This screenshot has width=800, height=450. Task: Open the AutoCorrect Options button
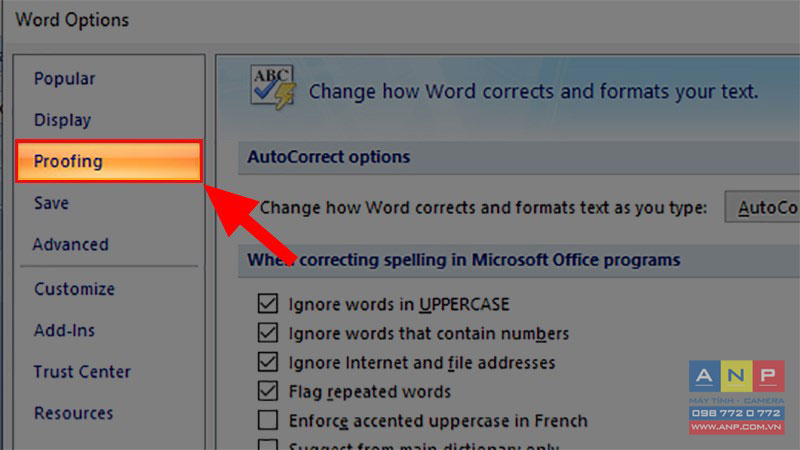point(762,207)
